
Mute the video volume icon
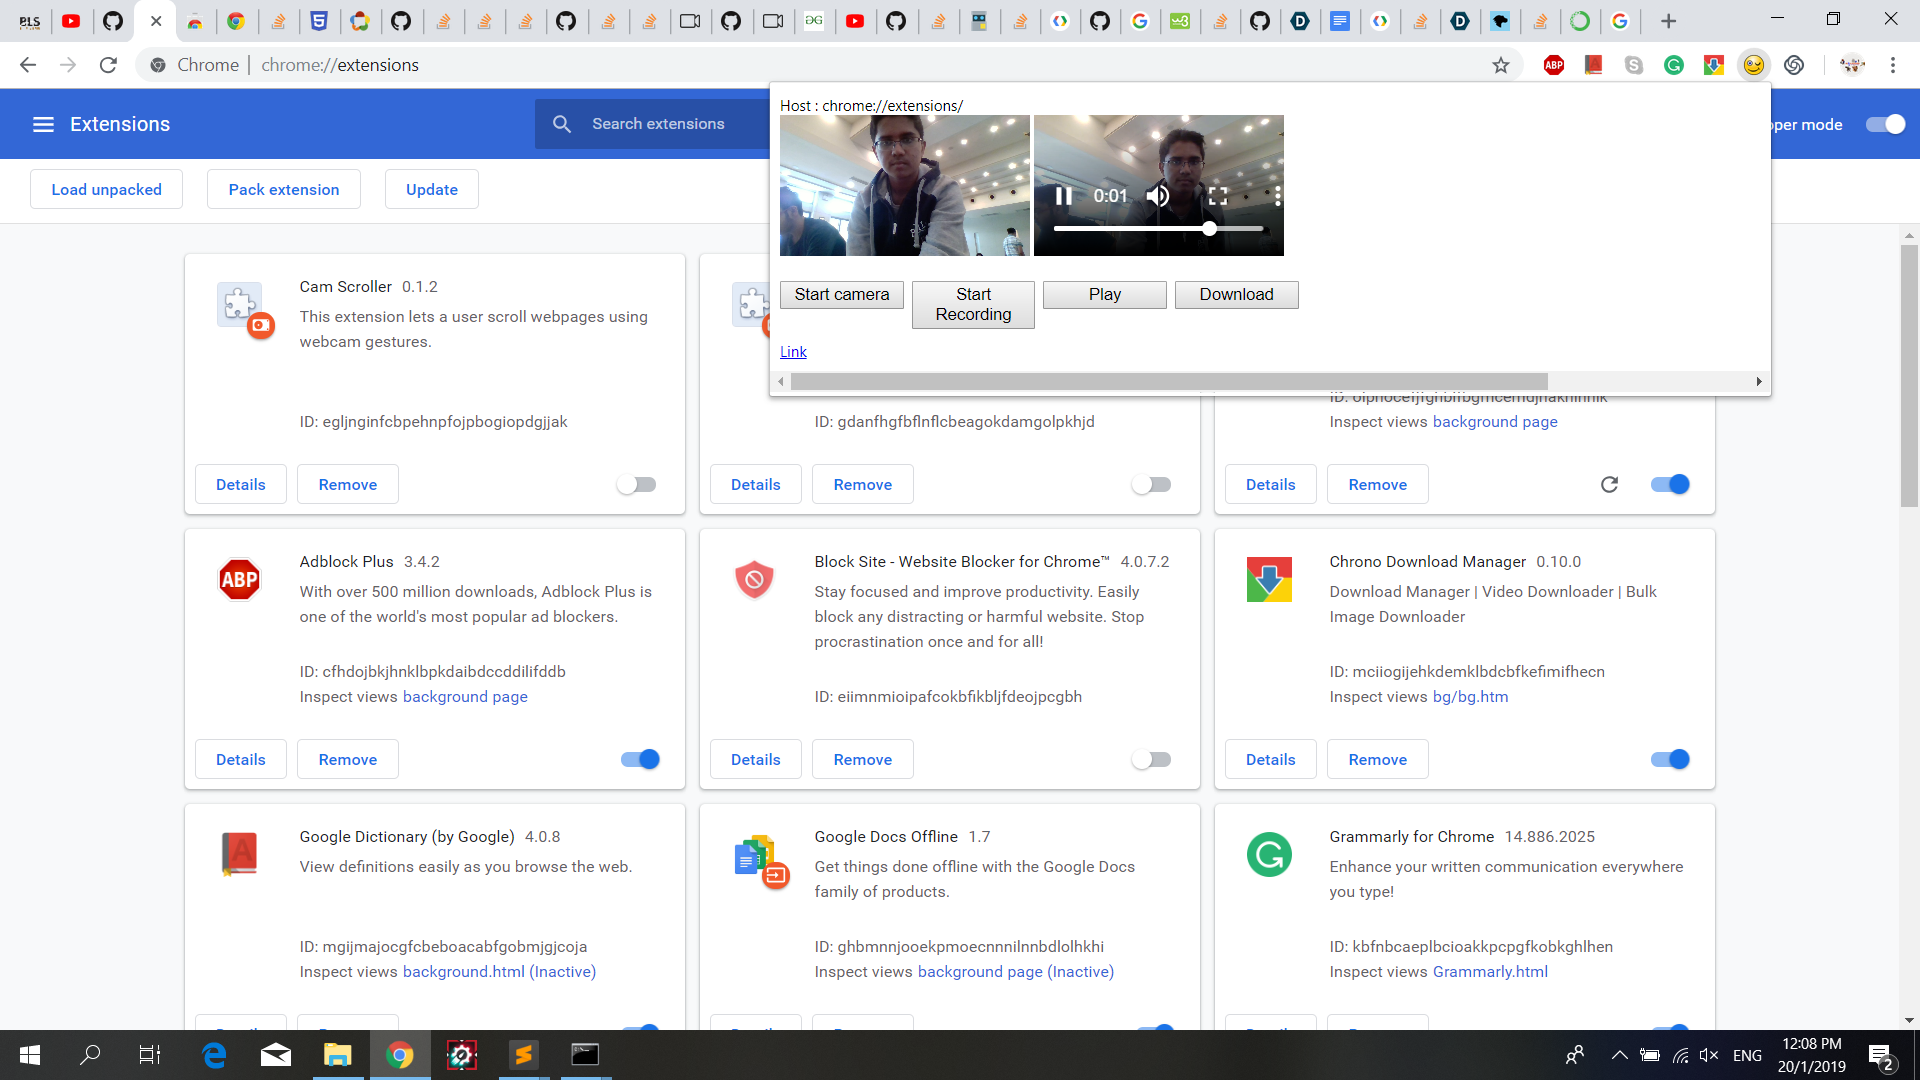tap(1158, 196)
